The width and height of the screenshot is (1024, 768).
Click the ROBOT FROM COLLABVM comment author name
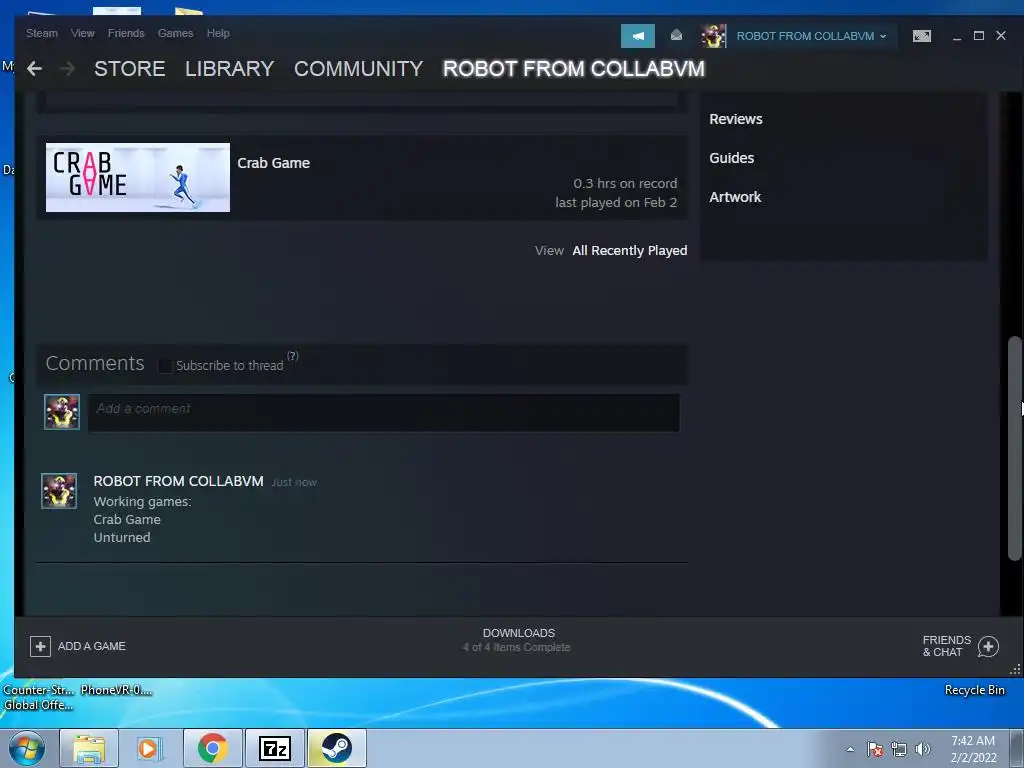(178, 481)
